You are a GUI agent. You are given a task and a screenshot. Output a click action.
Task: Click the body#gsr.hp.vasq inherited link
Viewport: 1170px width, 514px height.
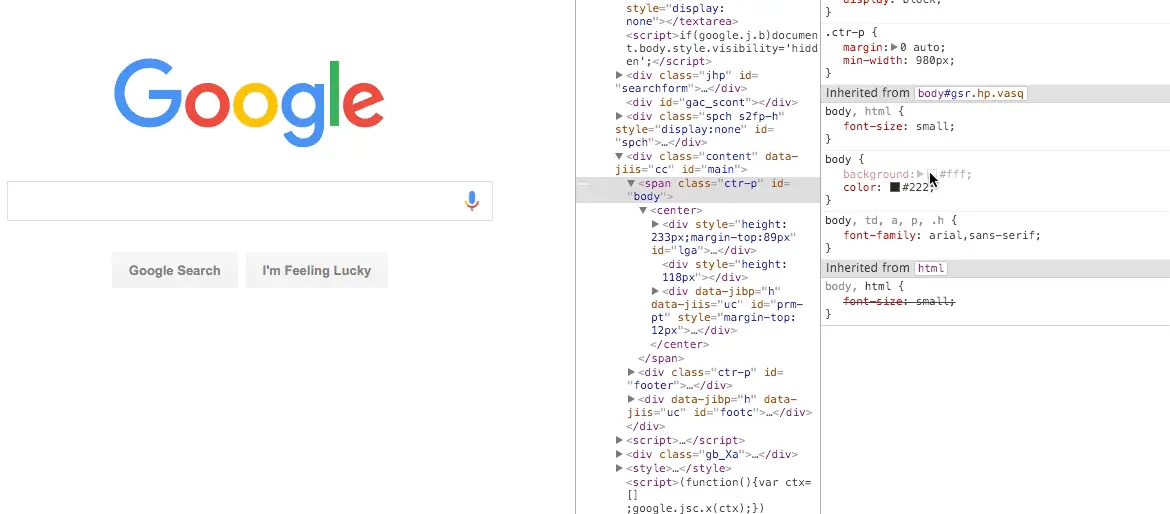[972, 93]
